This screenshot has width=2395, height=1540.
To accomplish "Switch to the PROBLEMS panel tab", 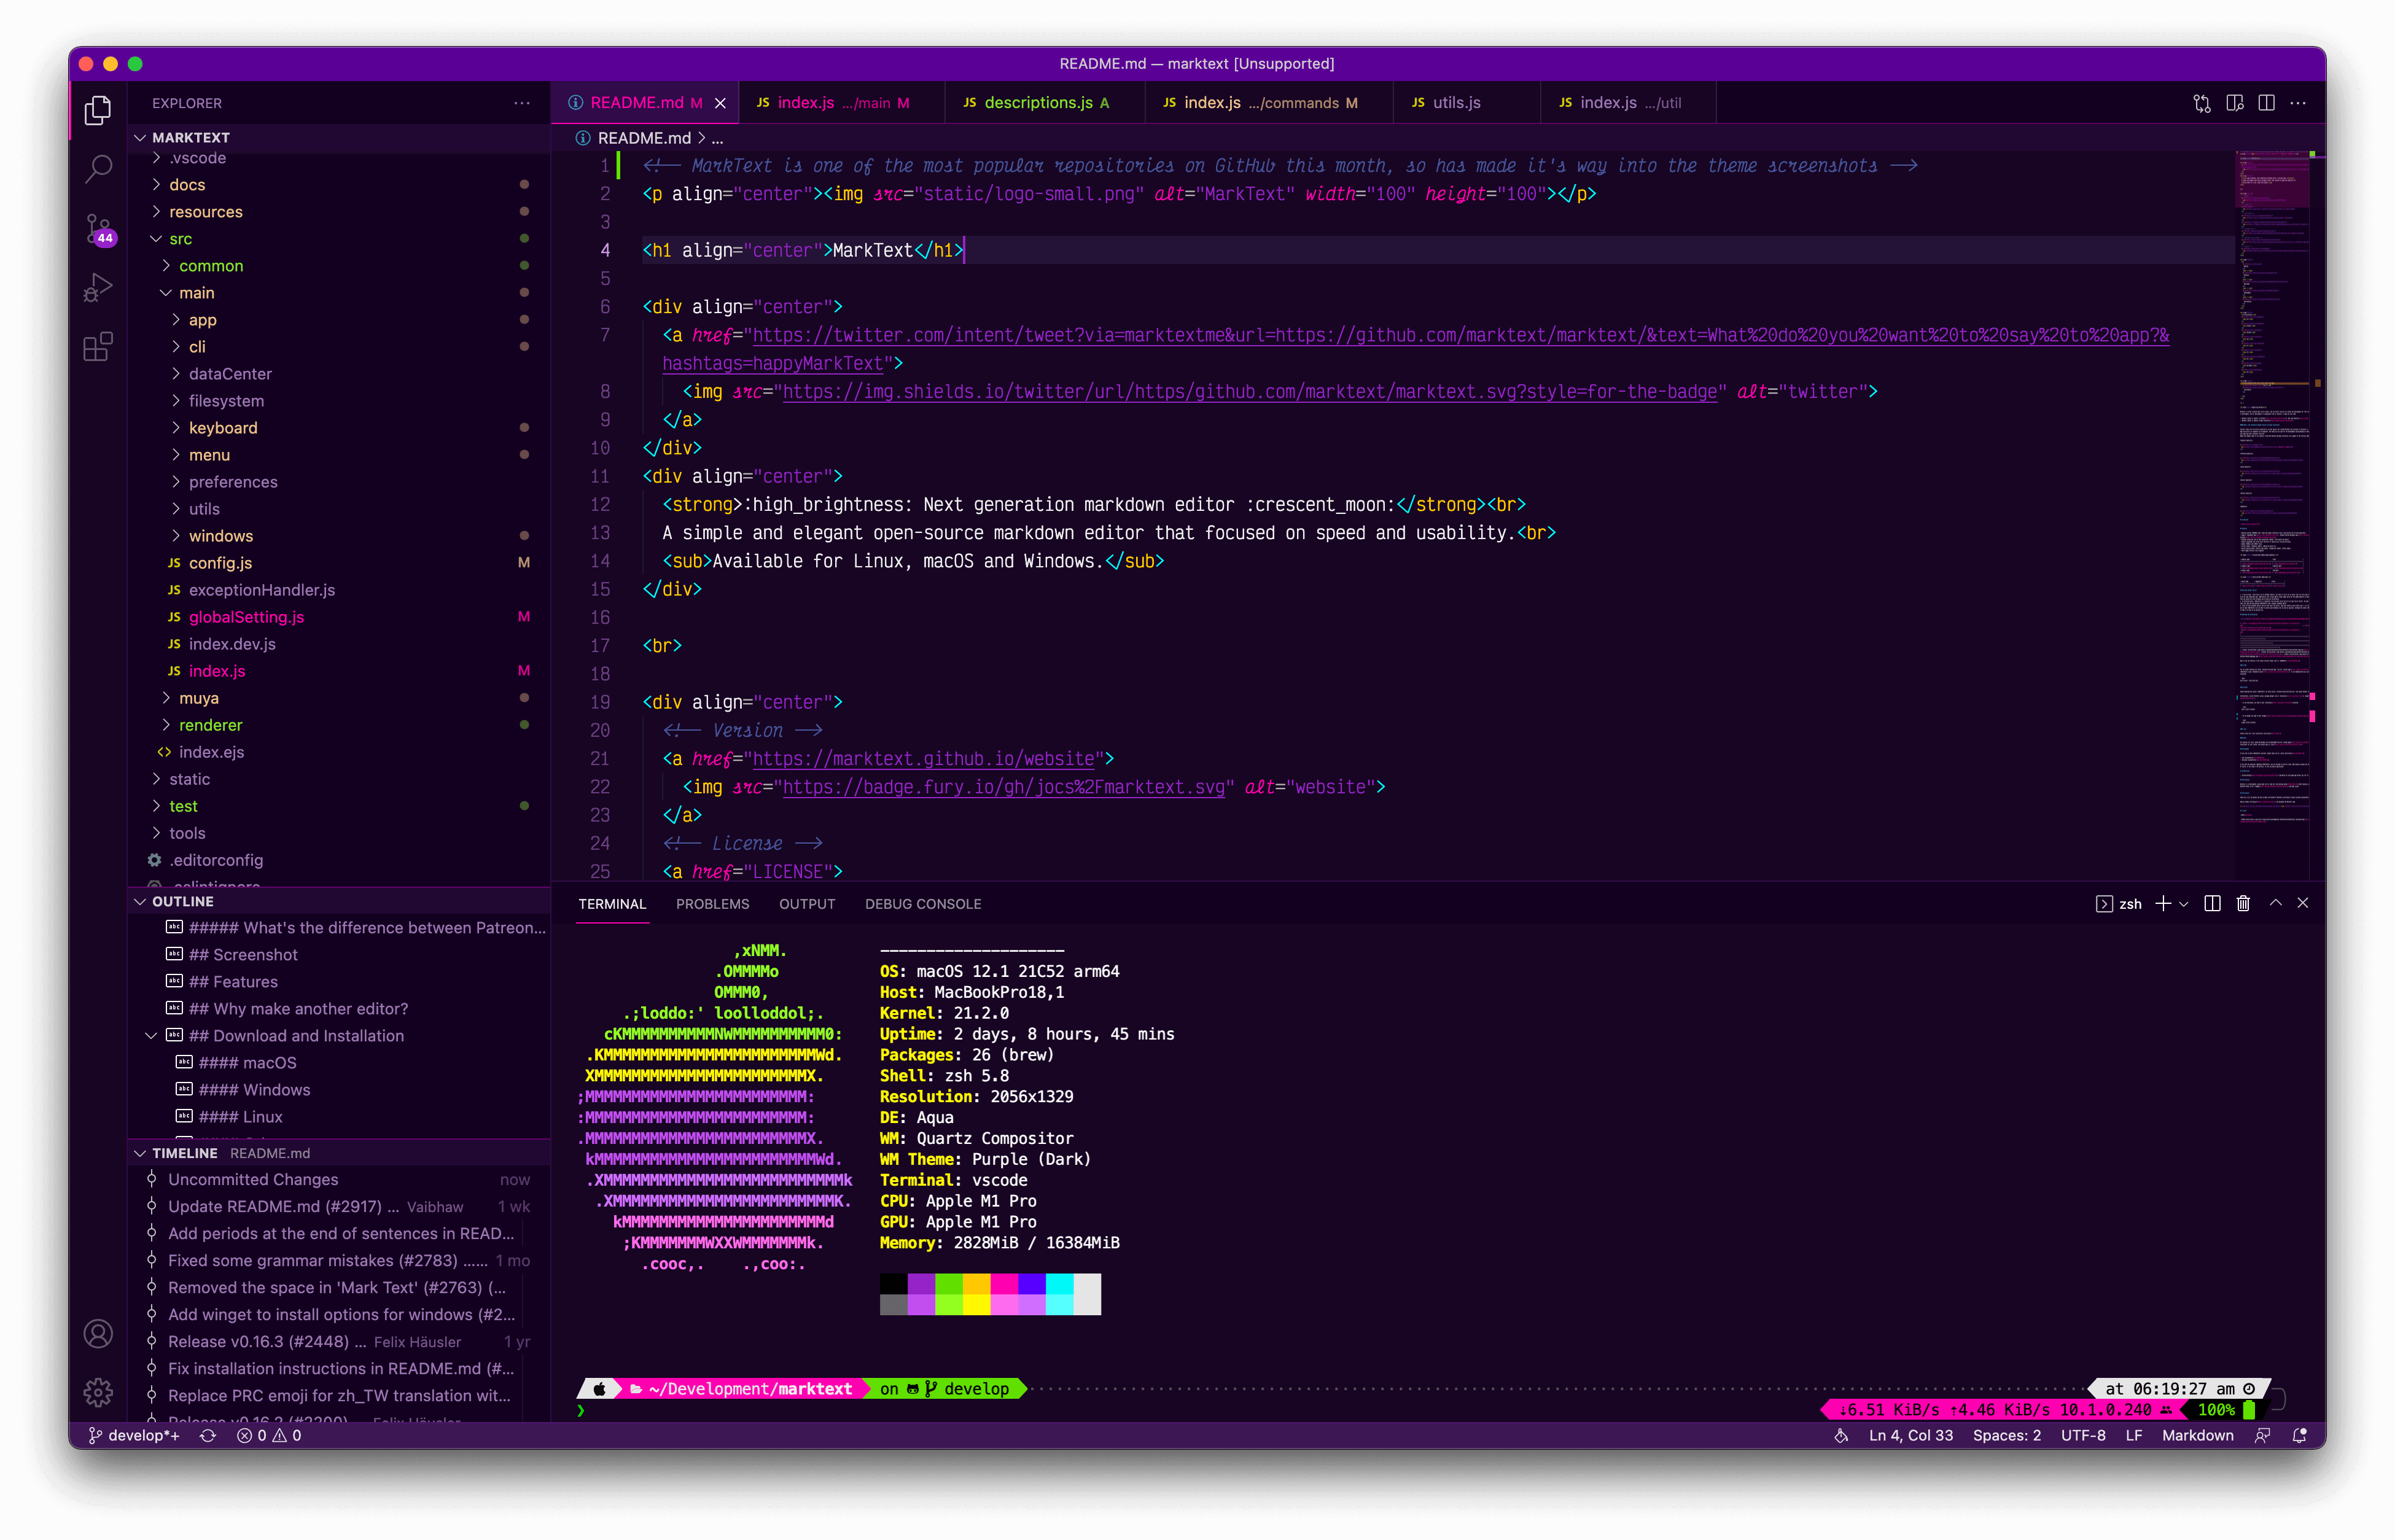I will click(x=712, y=904).
